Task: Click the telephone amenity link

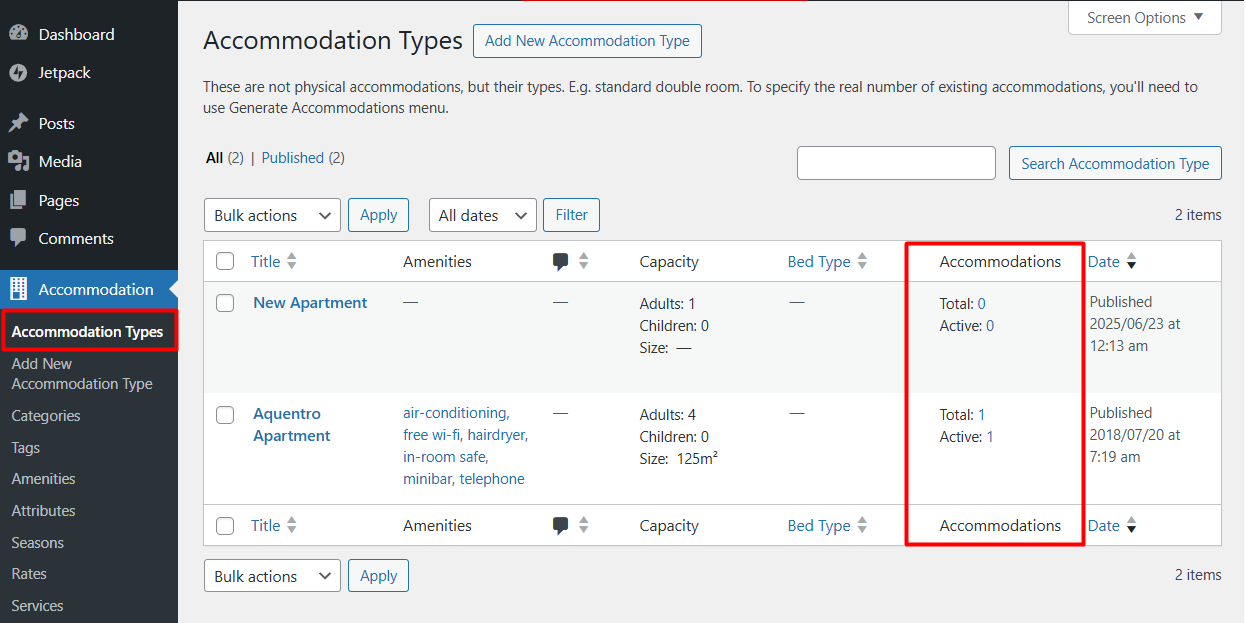Action: [x=492, y=479]
